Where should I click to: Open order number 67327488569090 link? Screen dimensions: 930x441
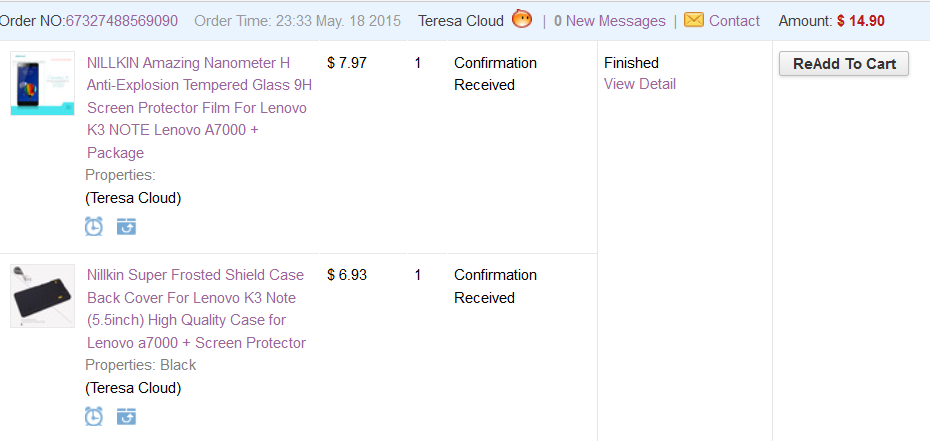(122, 21)
